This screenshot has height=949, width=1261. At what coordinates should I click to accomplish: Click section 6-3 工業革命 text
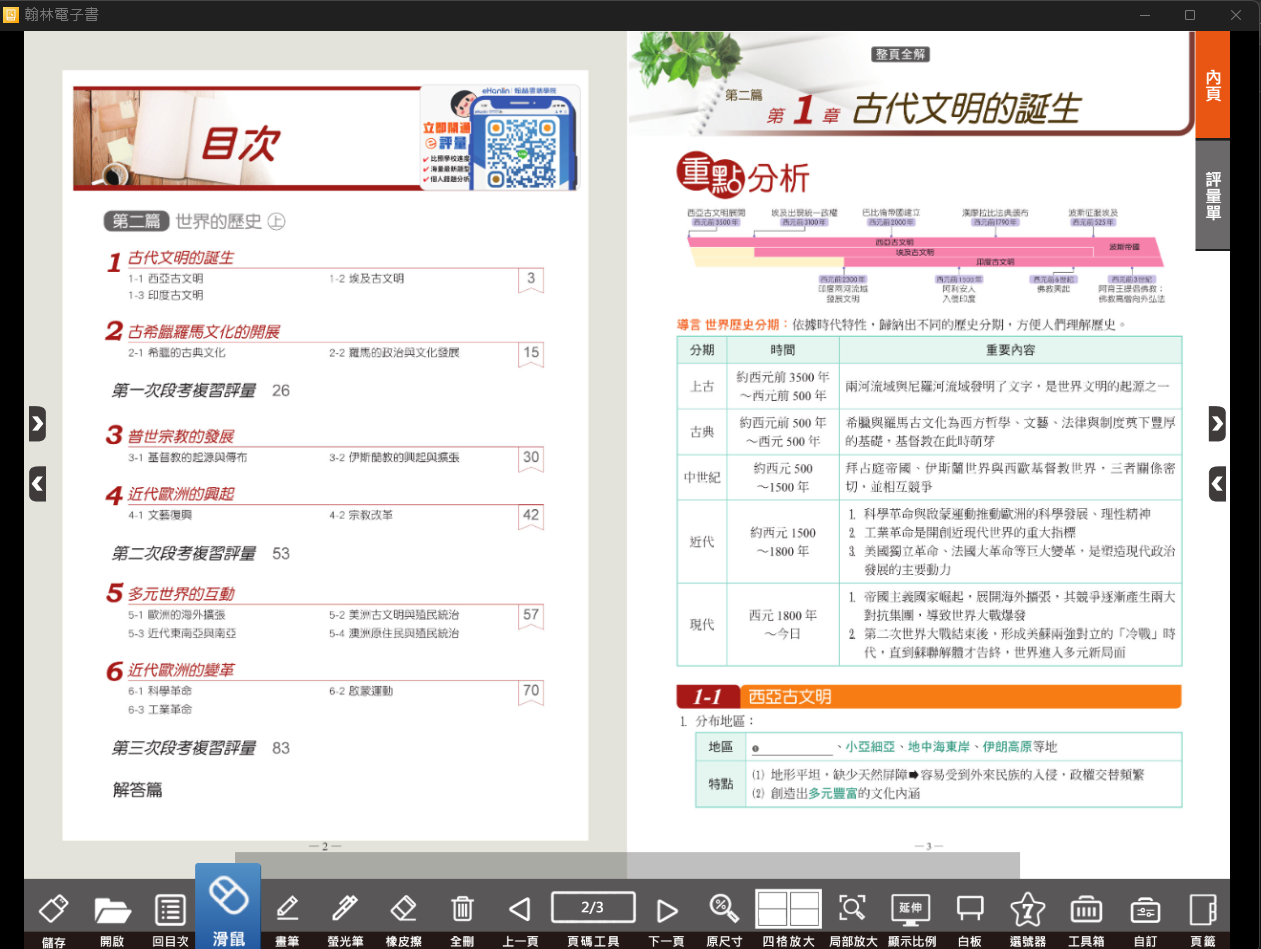click(160, 709)
